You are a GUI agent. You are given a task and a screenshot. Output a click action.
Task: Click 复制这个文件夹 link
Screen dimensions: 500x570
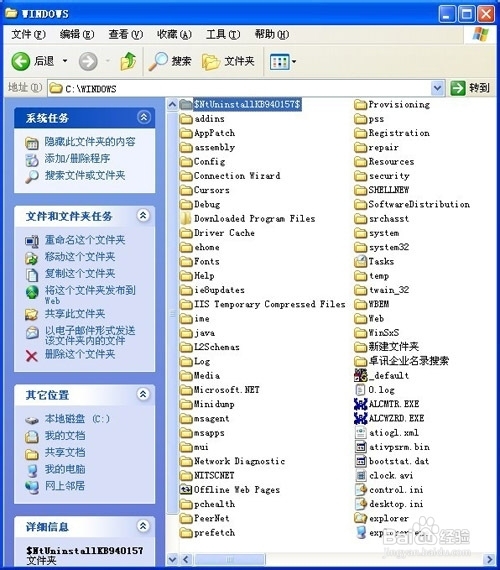[80, 273]
